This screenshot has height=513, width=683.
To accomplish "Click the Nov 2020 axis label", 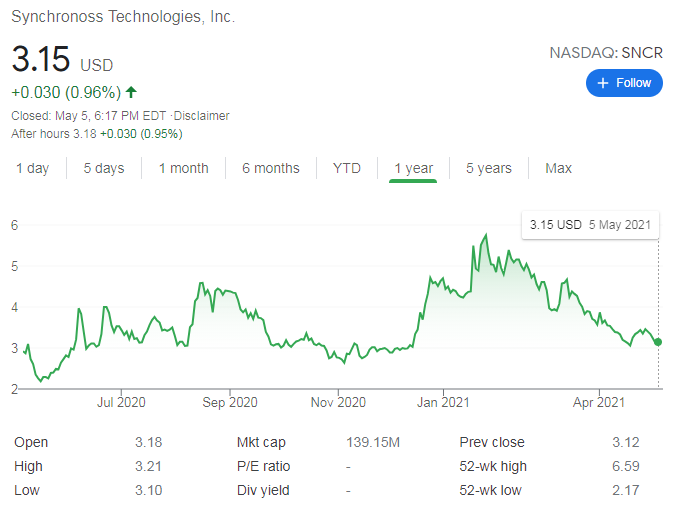I will (338, 402).
